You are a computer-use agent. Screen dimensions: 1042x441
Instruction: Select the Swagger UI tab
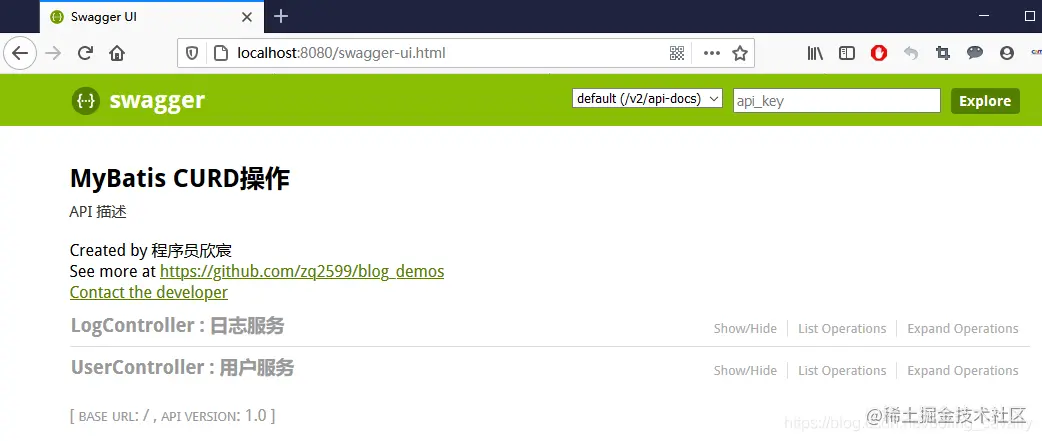(x=151, y=17)
